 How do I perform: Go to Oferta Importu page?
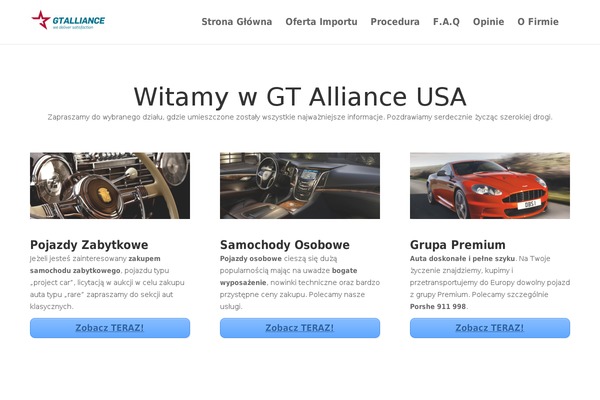[321, 22]
